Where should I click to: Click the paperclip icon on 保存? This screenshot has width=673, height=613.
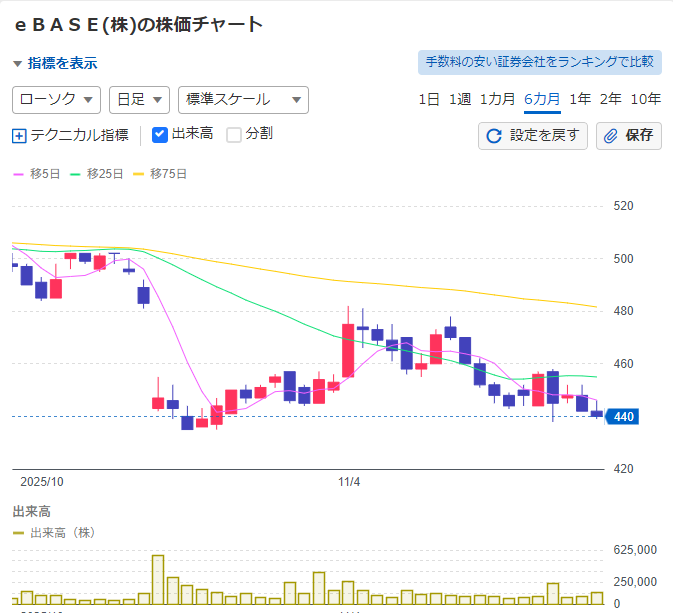[x=610, y=136]
